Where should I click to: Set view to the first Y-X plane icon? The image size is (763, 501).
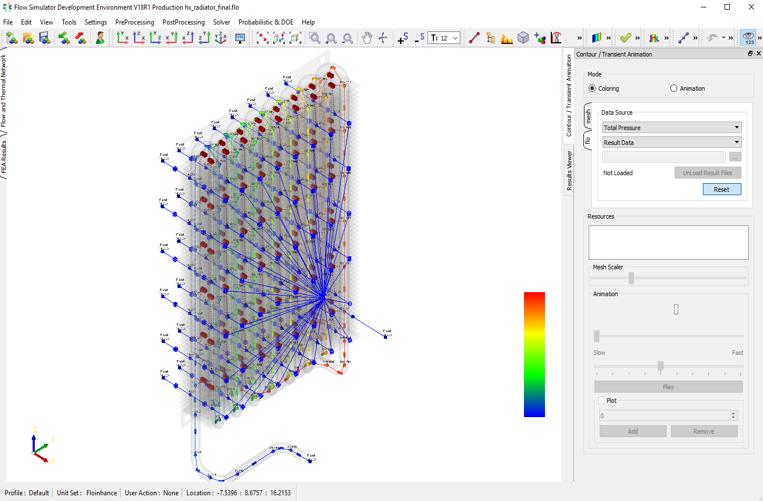(123, 38)
